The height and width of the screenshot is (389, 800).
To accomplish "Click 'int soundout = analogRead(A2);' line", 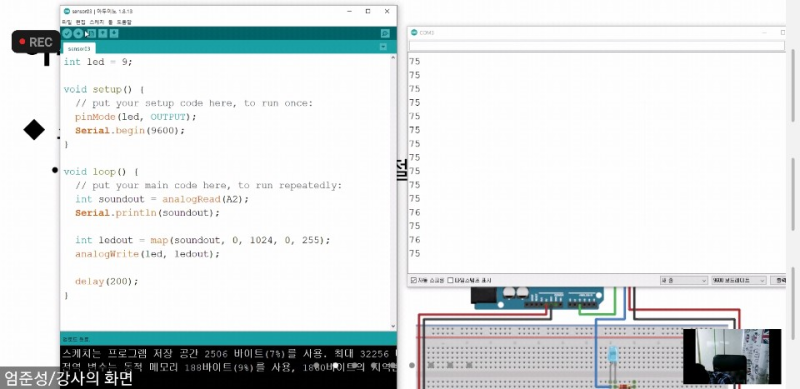I will coord(162,199).
